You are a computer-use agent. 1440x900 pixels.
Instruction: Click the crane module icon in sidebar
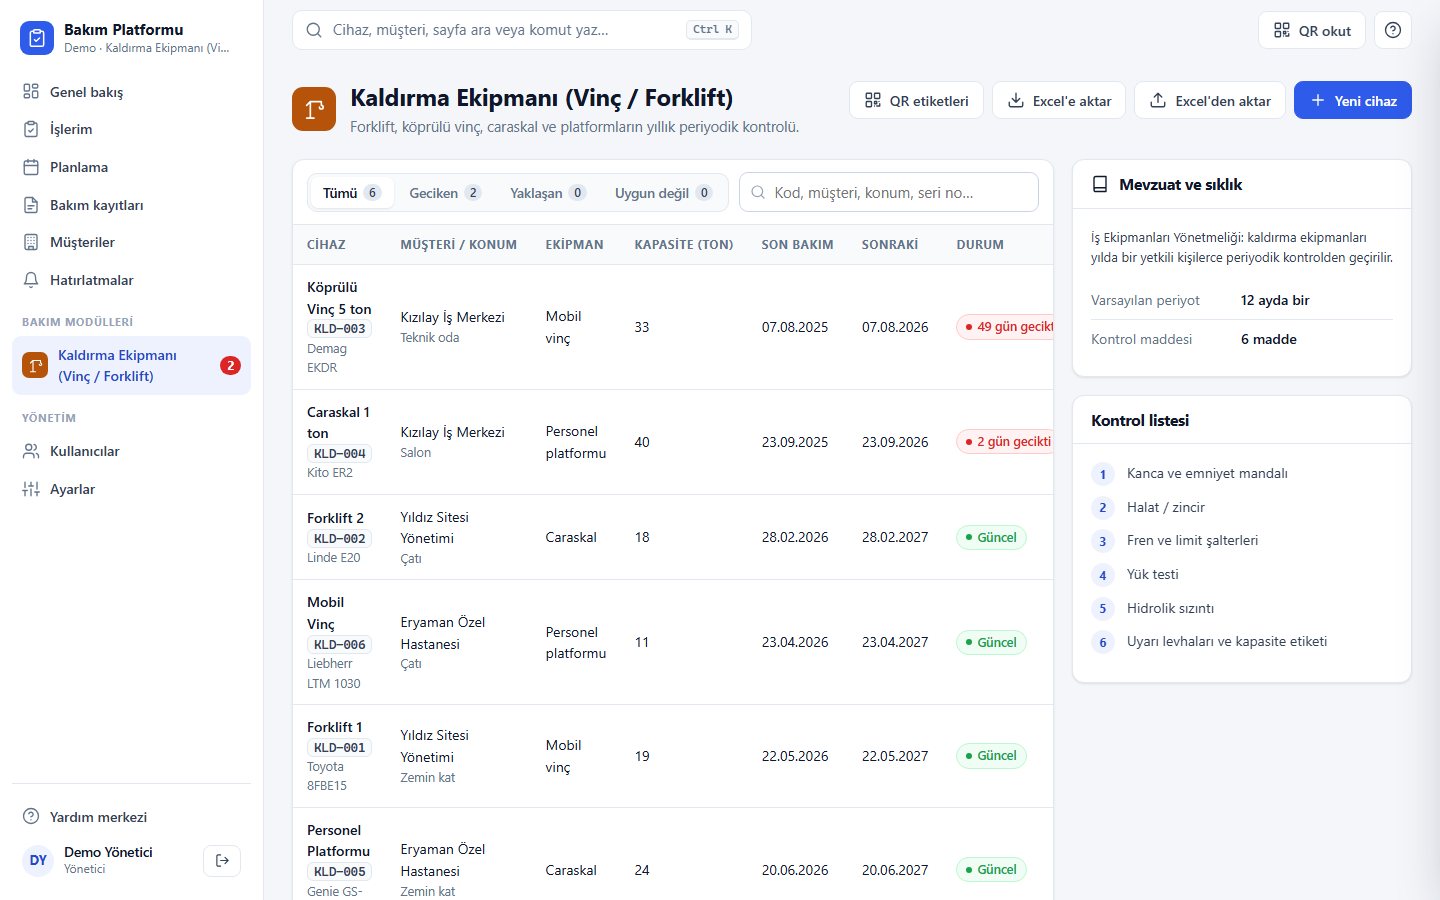point(35,365)
